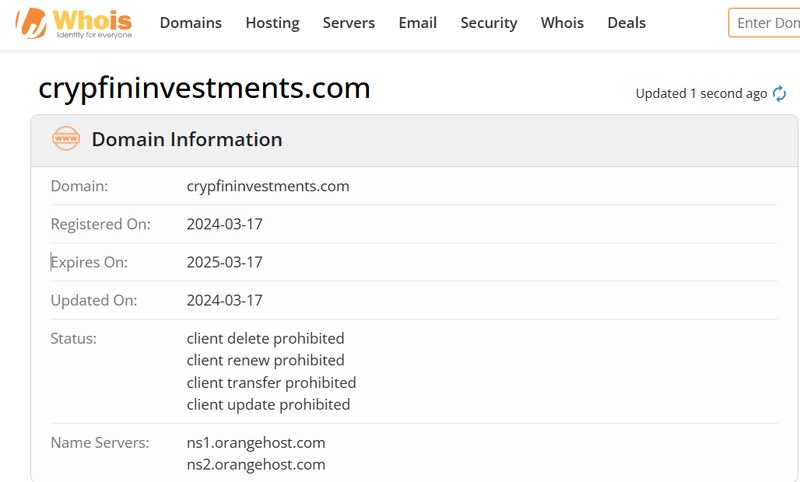Click the status client renew prohibited
The image size is (800, 482).
coord(265,360)
